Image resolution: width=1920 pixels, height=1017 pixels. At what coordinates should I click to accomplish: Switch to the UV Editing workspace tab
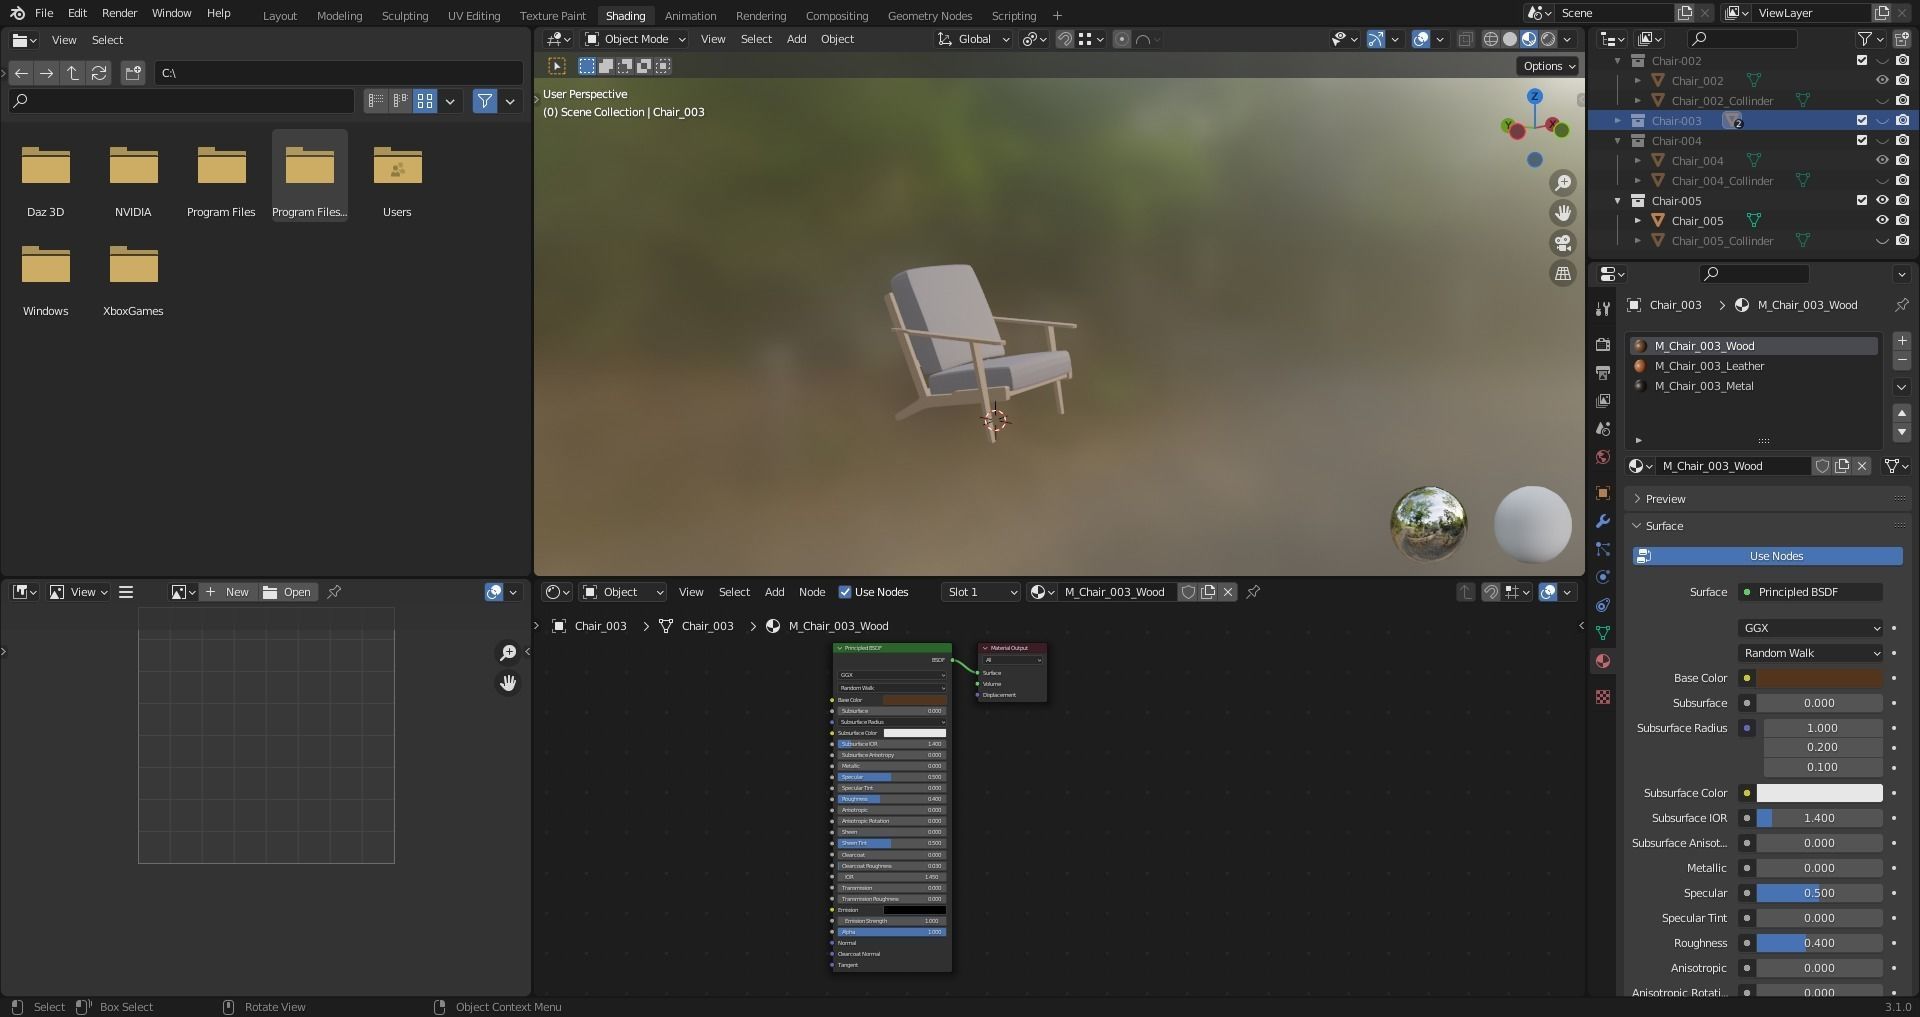tap(474, 16)
